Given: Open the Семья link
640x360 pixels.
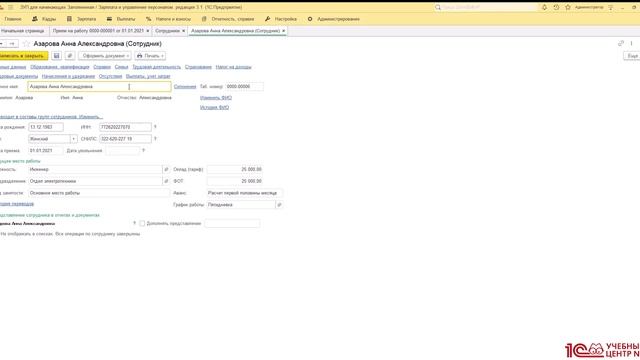Looking at the screenshot, I should 121,67.
